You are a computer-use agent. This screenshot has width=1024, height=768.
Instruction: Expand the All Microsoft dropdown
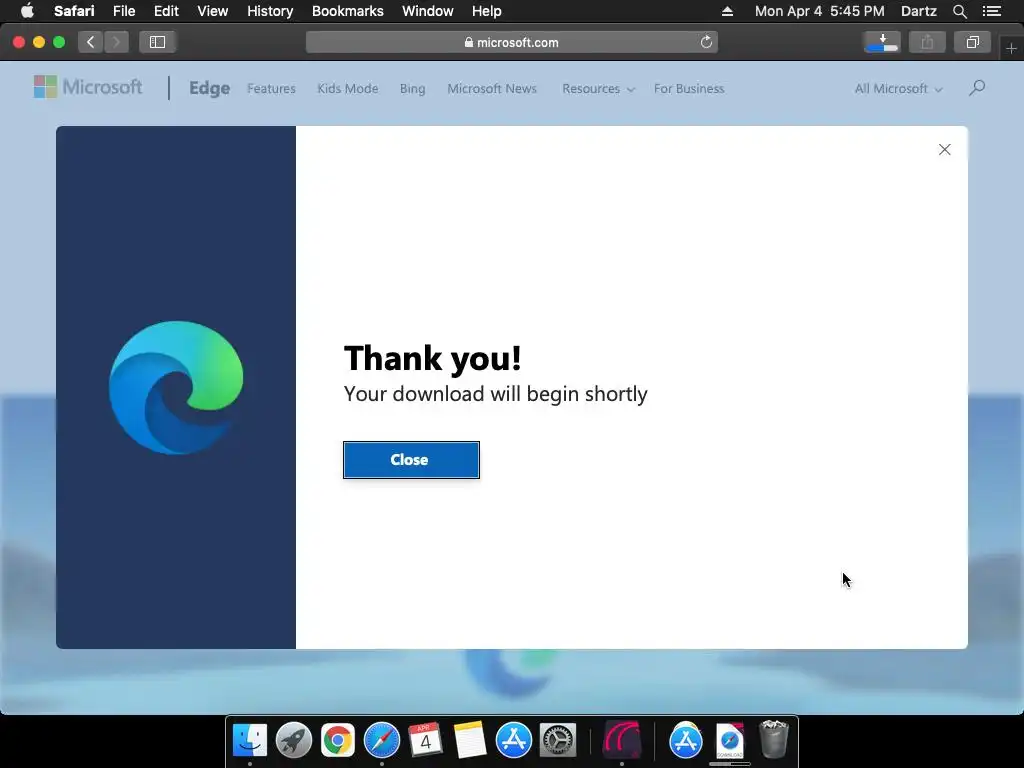pyautogui.click(x=898, y=89)
